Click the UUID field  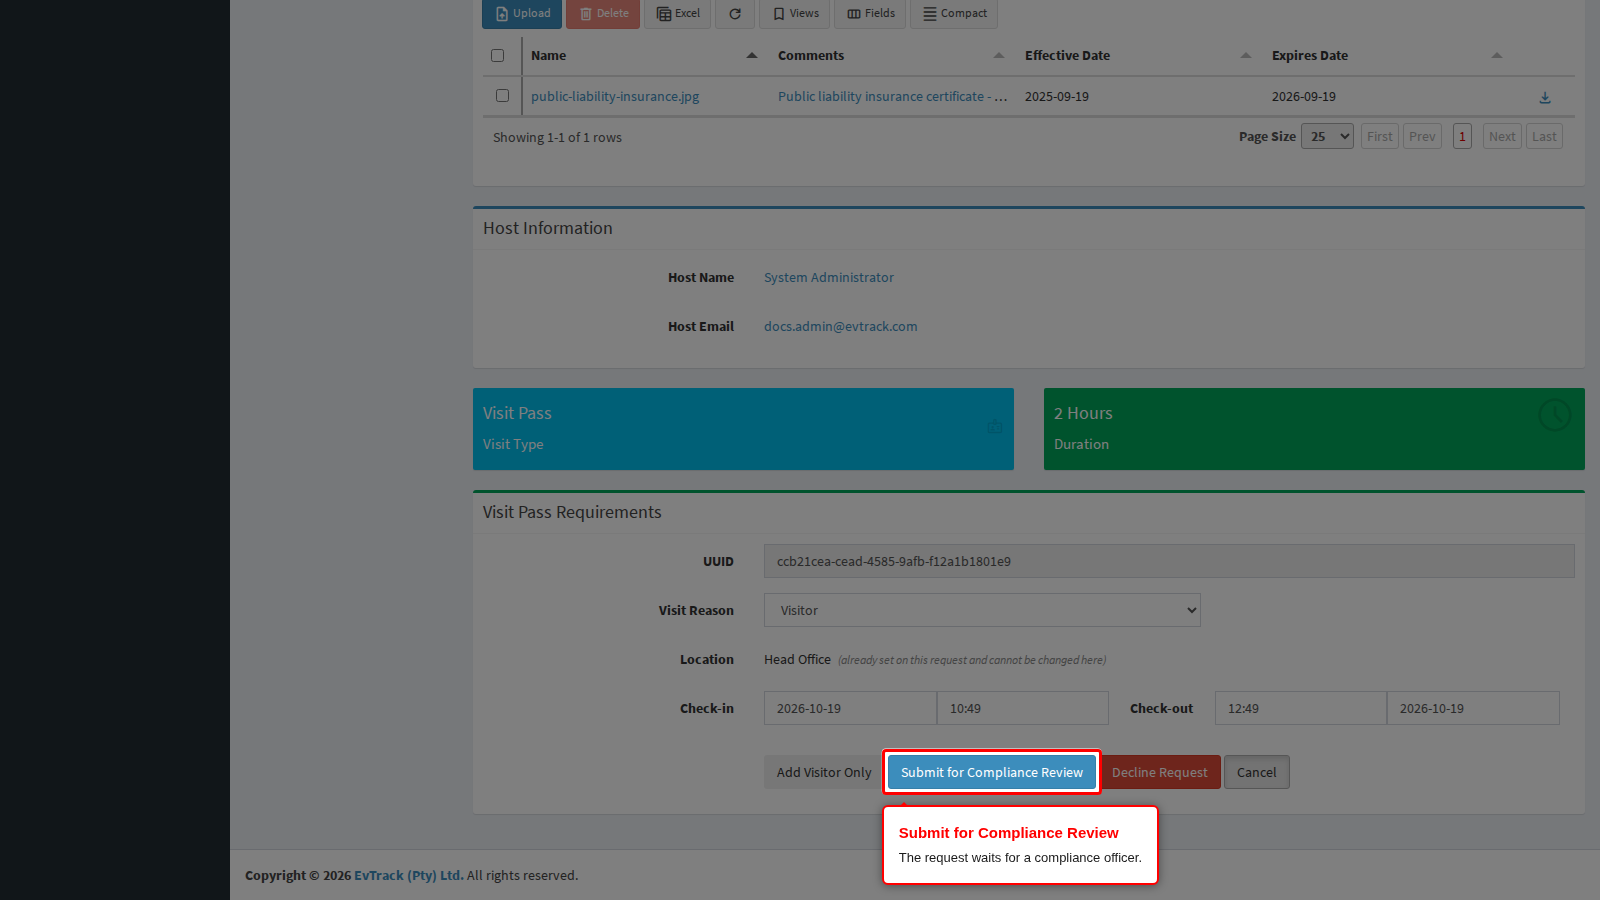[1169, 561]
